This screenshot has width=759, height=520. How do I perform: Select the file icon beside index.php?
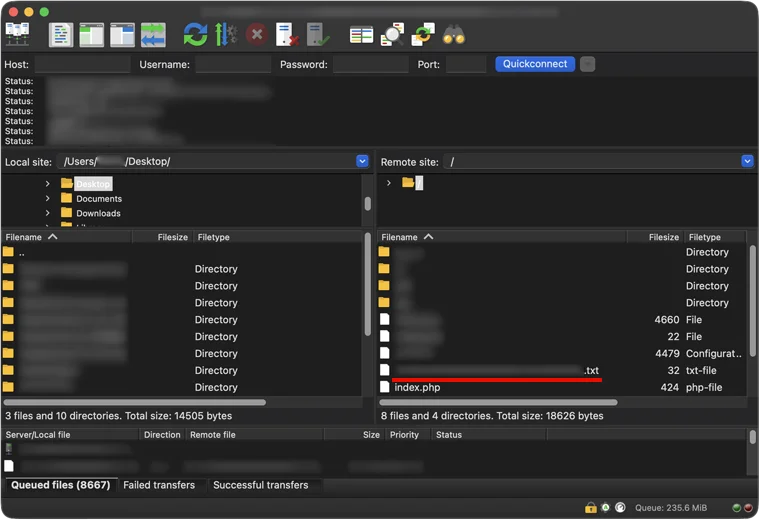point(385,387)
